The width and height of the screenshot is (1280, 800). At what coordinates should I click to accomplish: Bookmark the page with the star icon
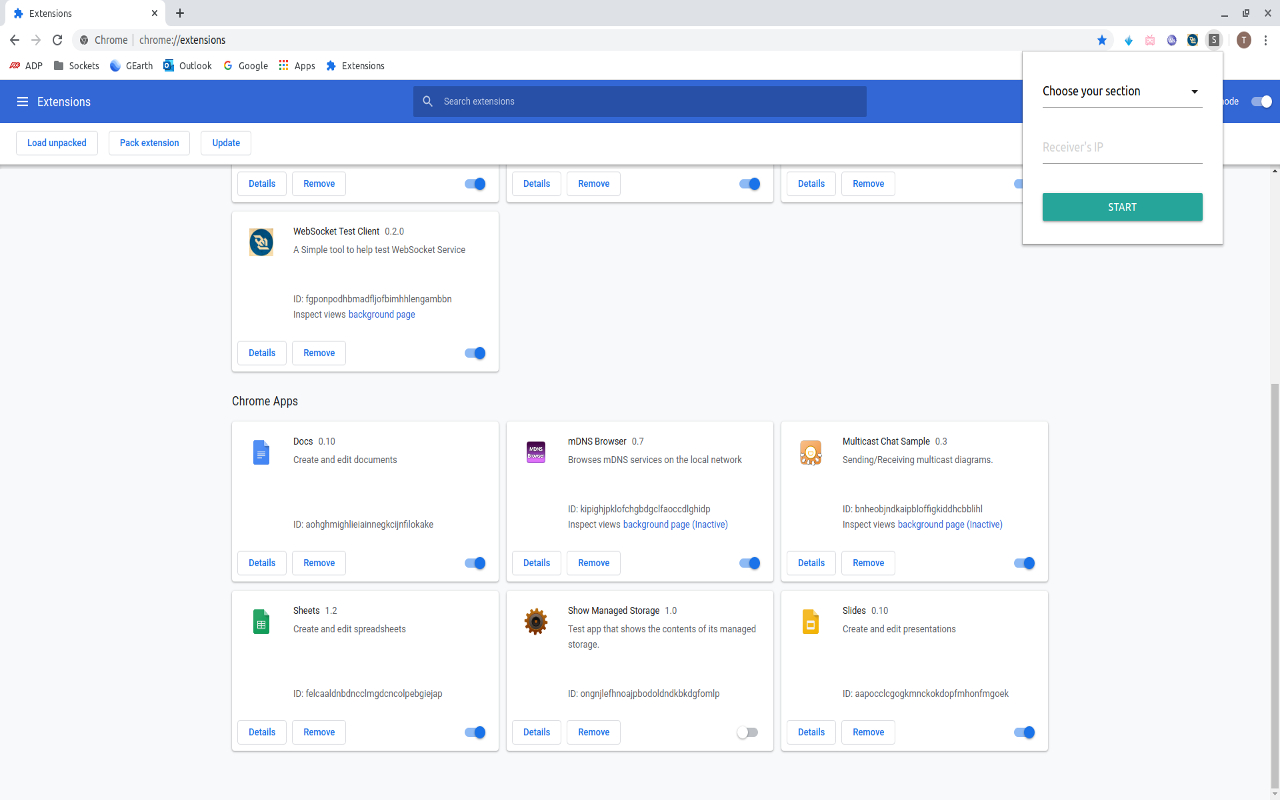(1102, 40)
